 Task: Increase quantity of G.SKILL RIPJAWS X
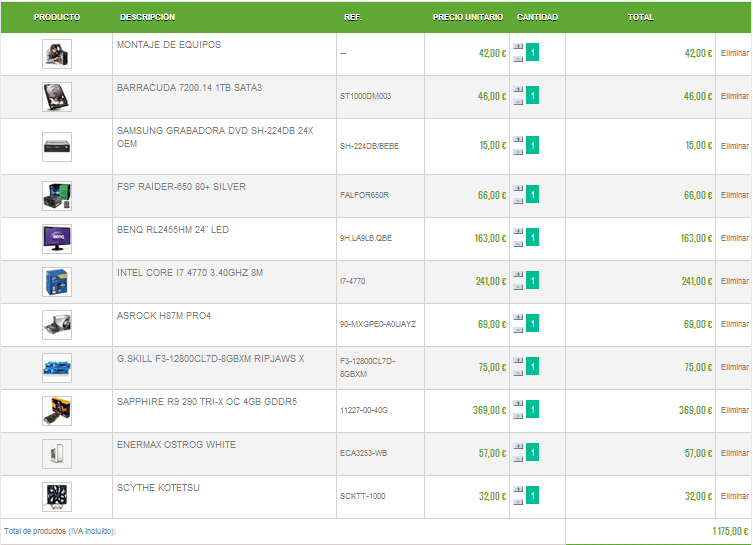(x=518, y=361)
